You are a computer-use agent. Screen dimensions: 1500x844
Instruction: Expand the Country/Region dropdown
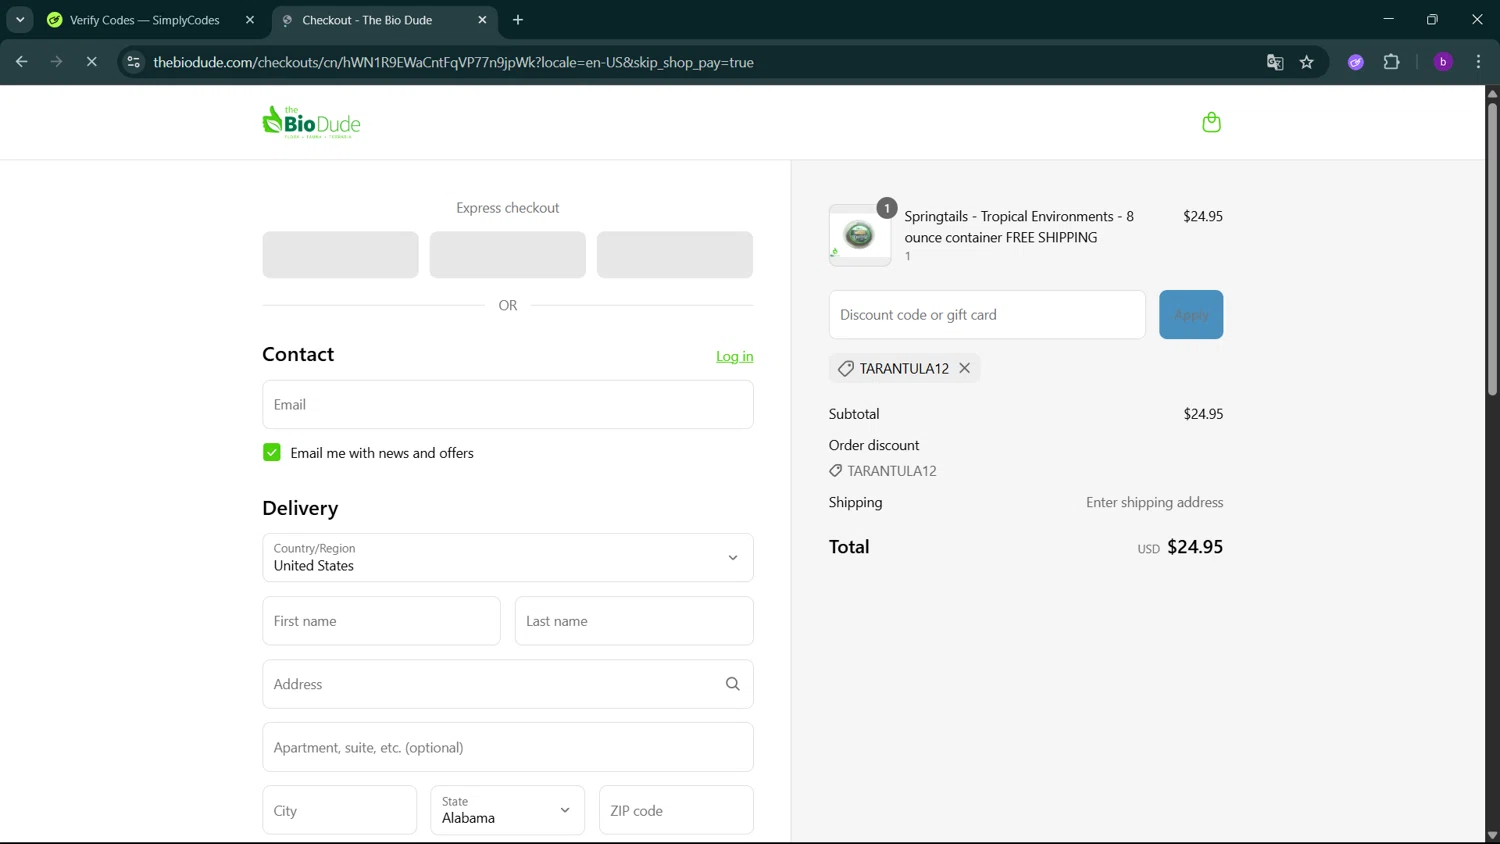[x=508, y=557]
